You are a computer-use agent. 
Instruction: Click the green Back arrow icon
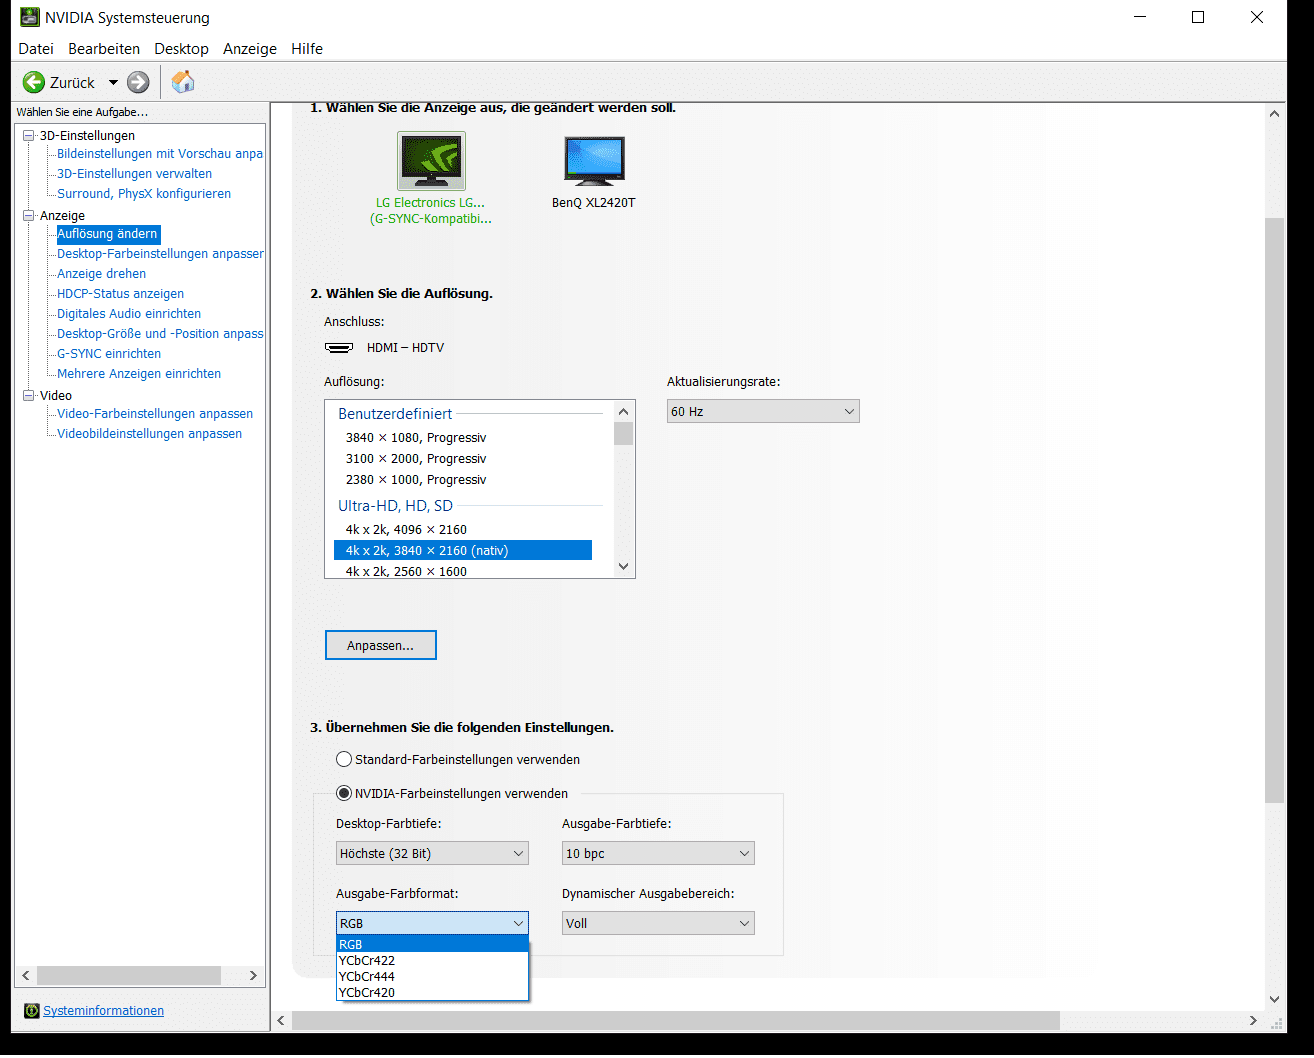34,82
